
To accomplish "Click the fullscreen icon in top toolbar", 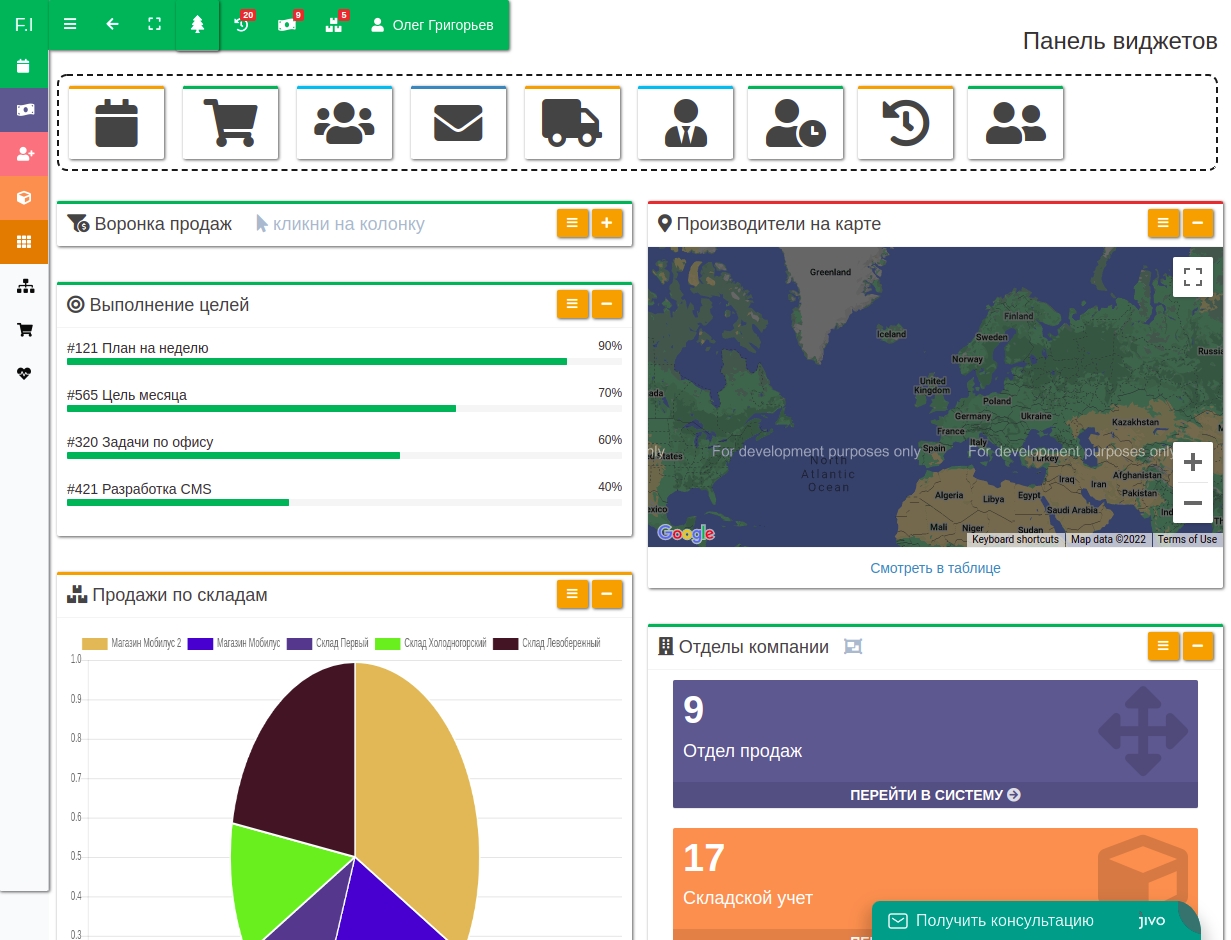I will click(154, 25).
